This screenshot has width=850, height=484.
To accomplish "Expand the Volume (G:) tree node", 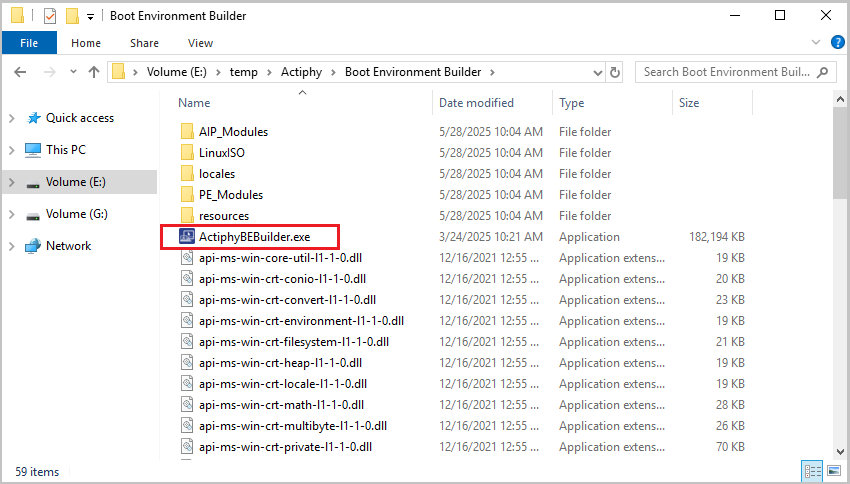I will coord(12,214).
